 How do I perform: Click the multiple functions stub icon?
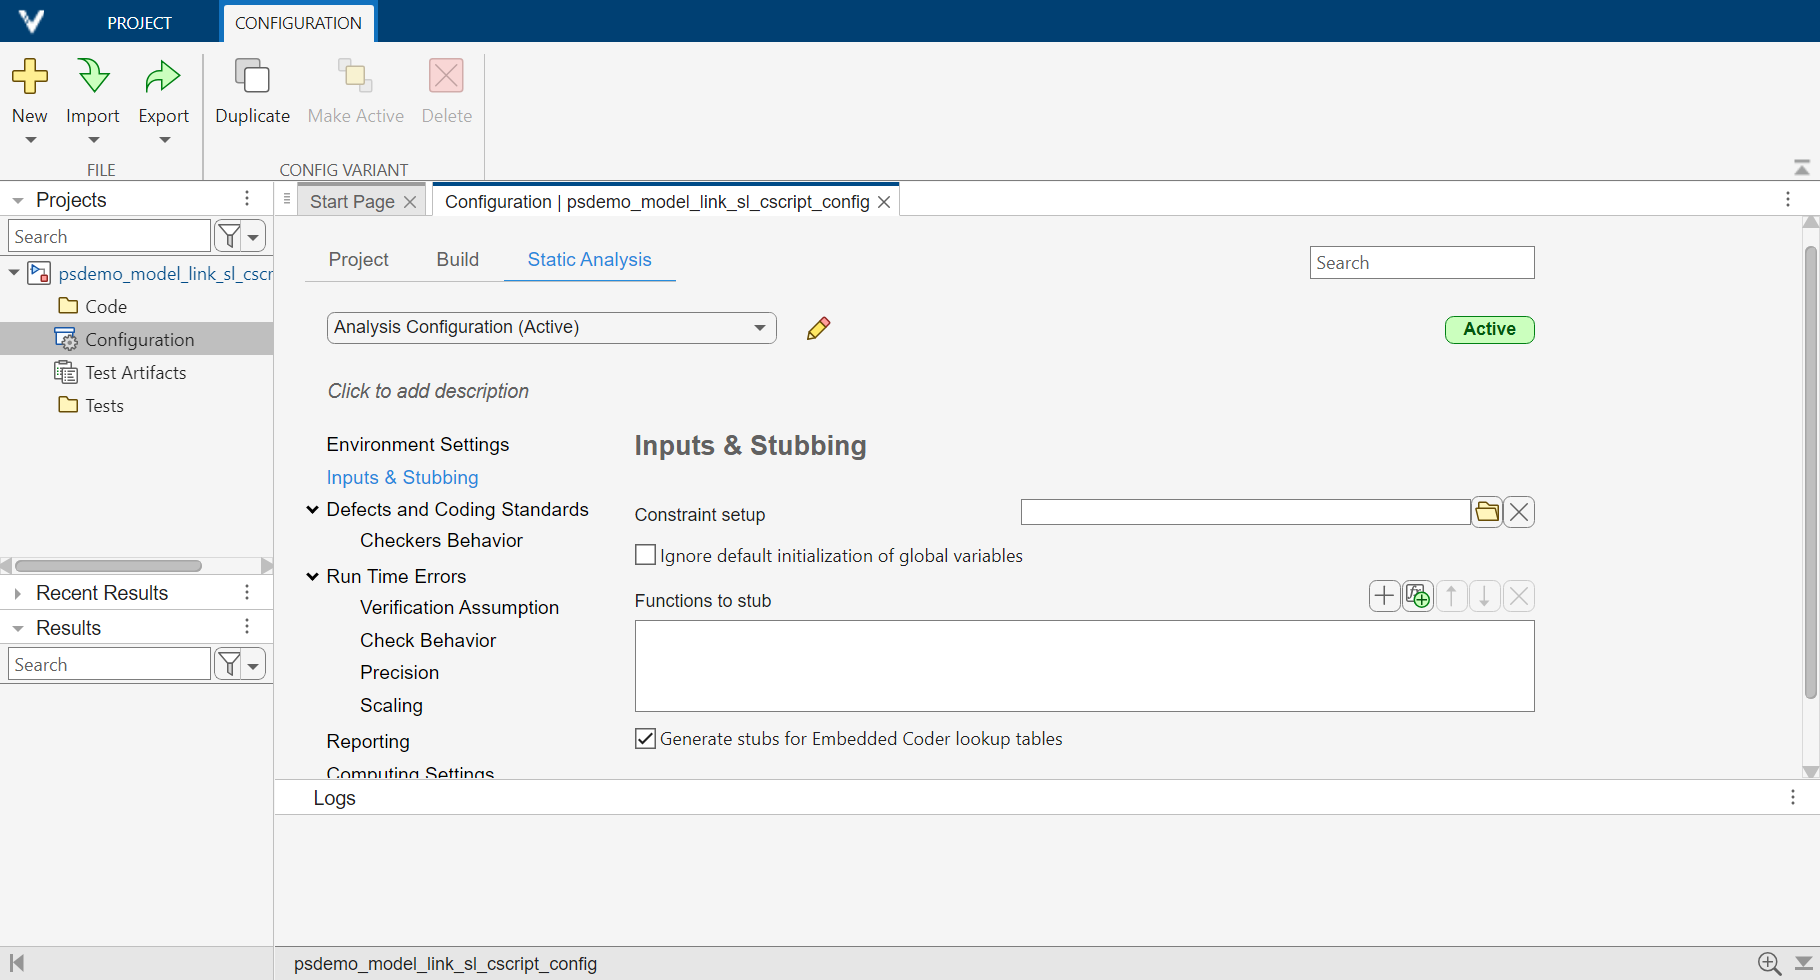[x=1417, y=595]
